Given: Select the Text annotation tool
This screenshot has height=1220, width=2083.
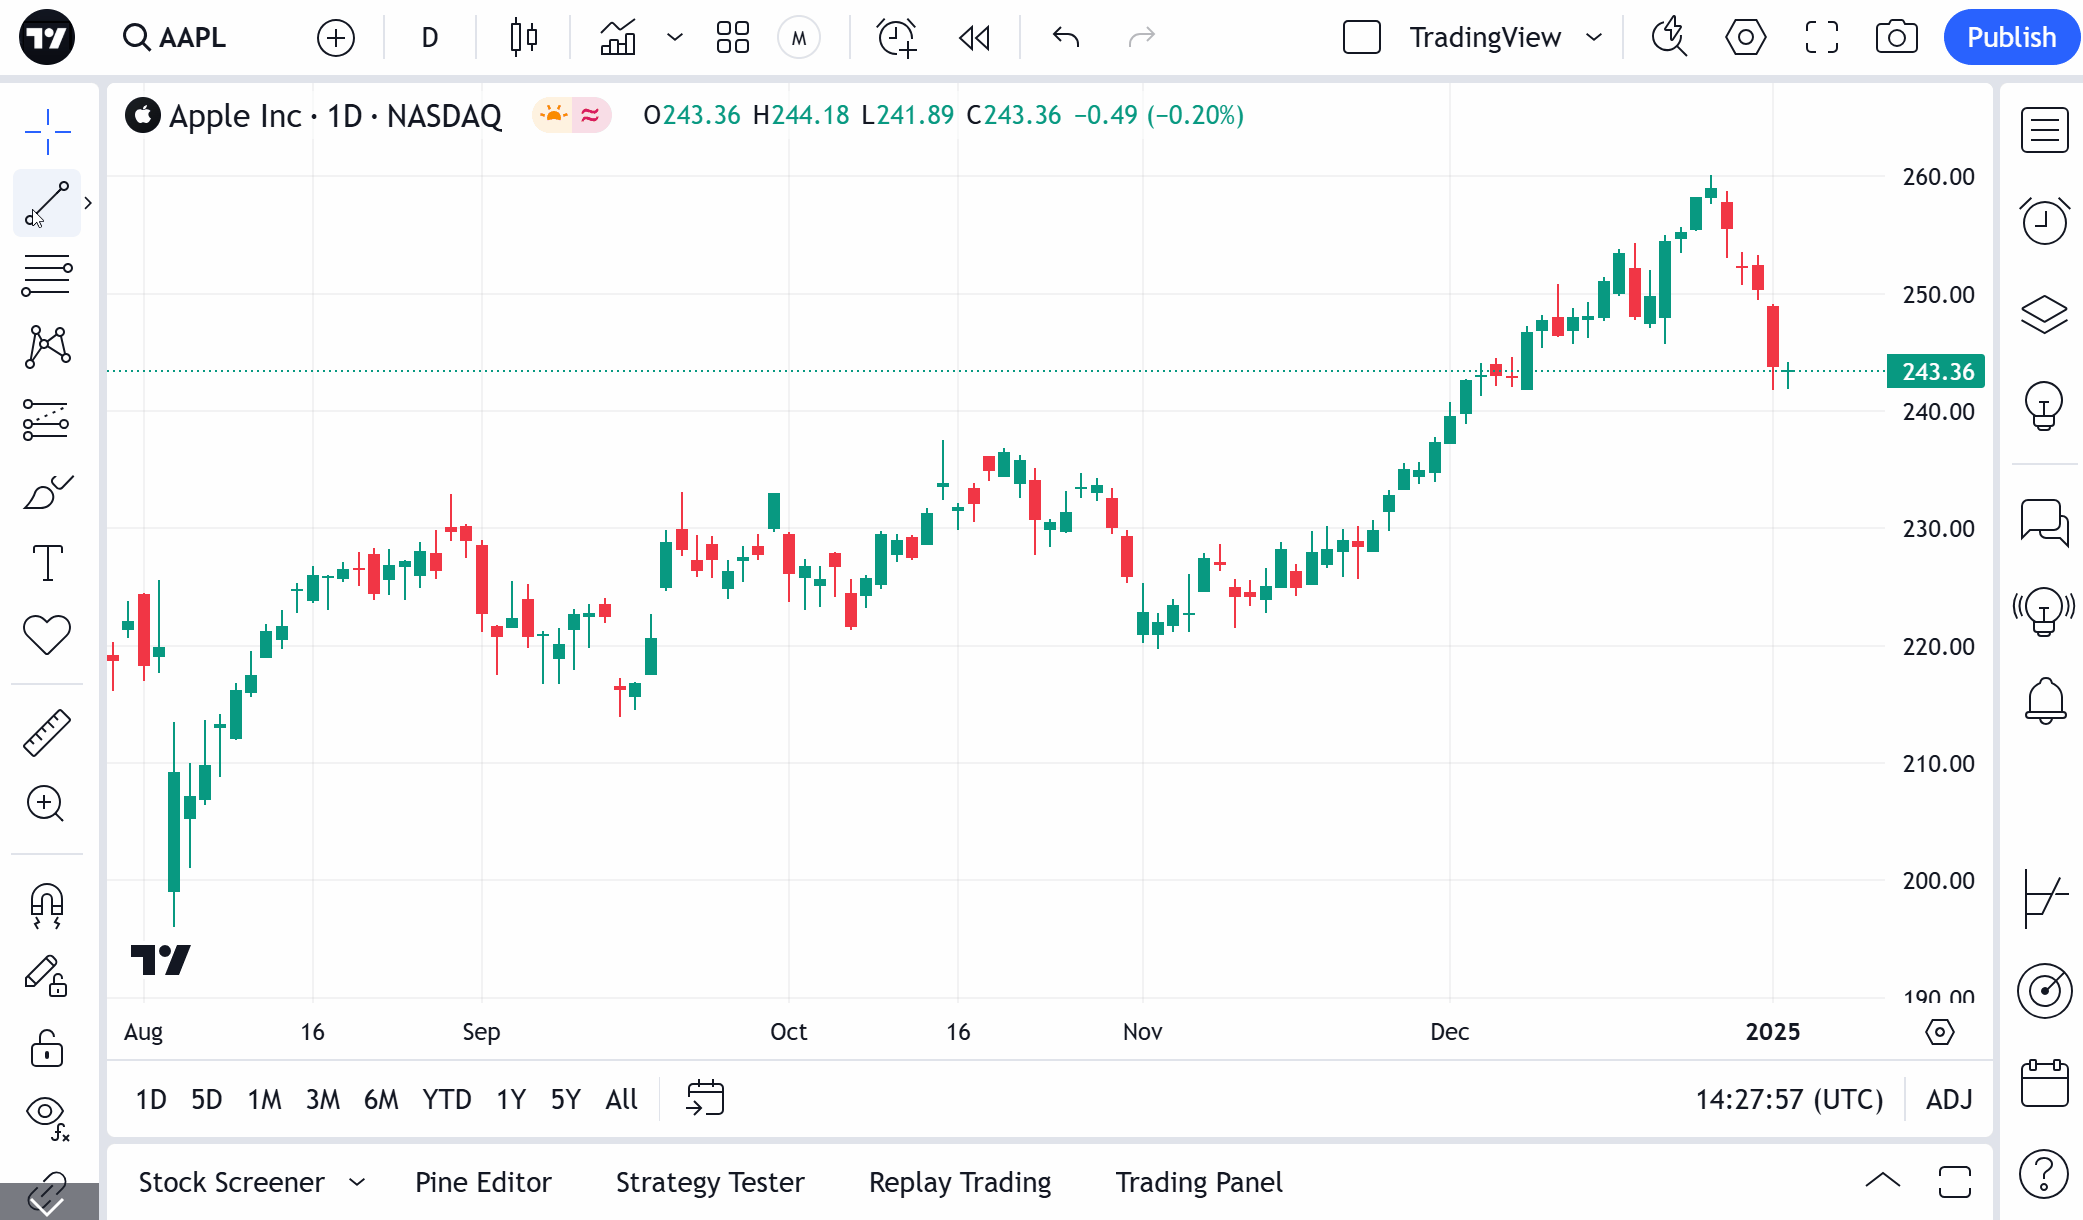Looking at the screenshot, I should point(47,563).
